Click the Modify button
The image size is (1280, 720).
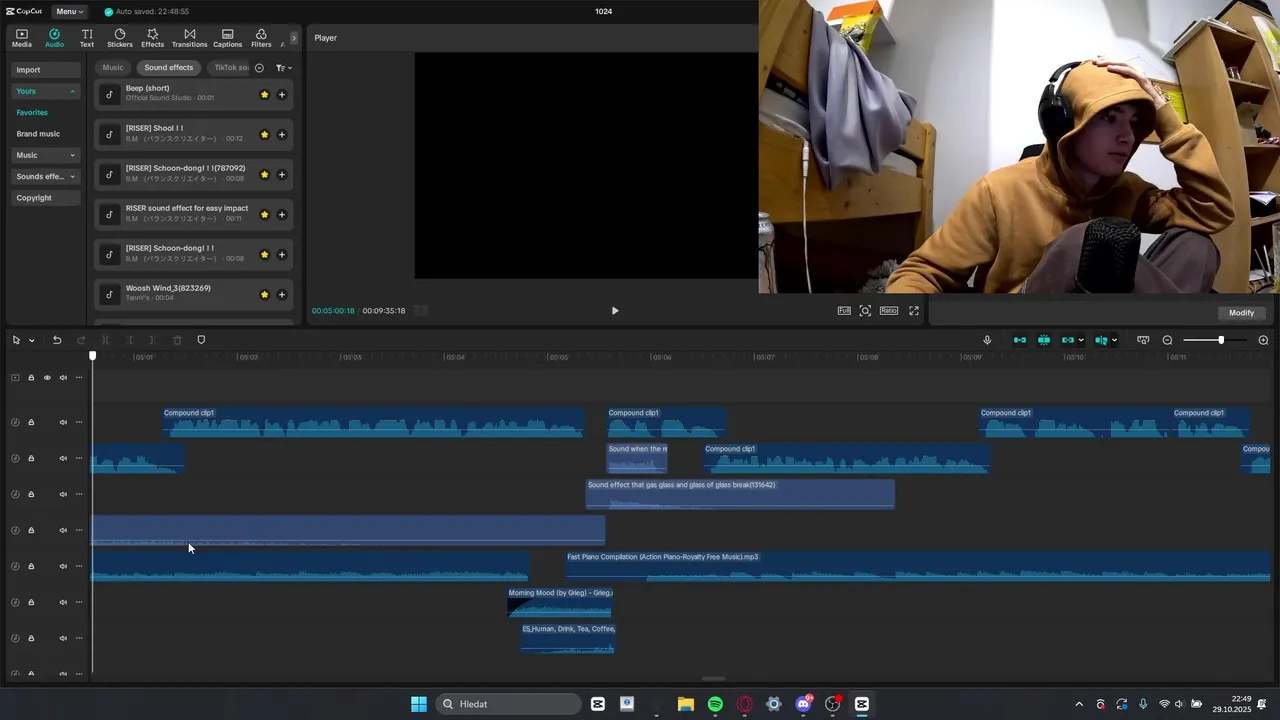(x=1241, y=313)
